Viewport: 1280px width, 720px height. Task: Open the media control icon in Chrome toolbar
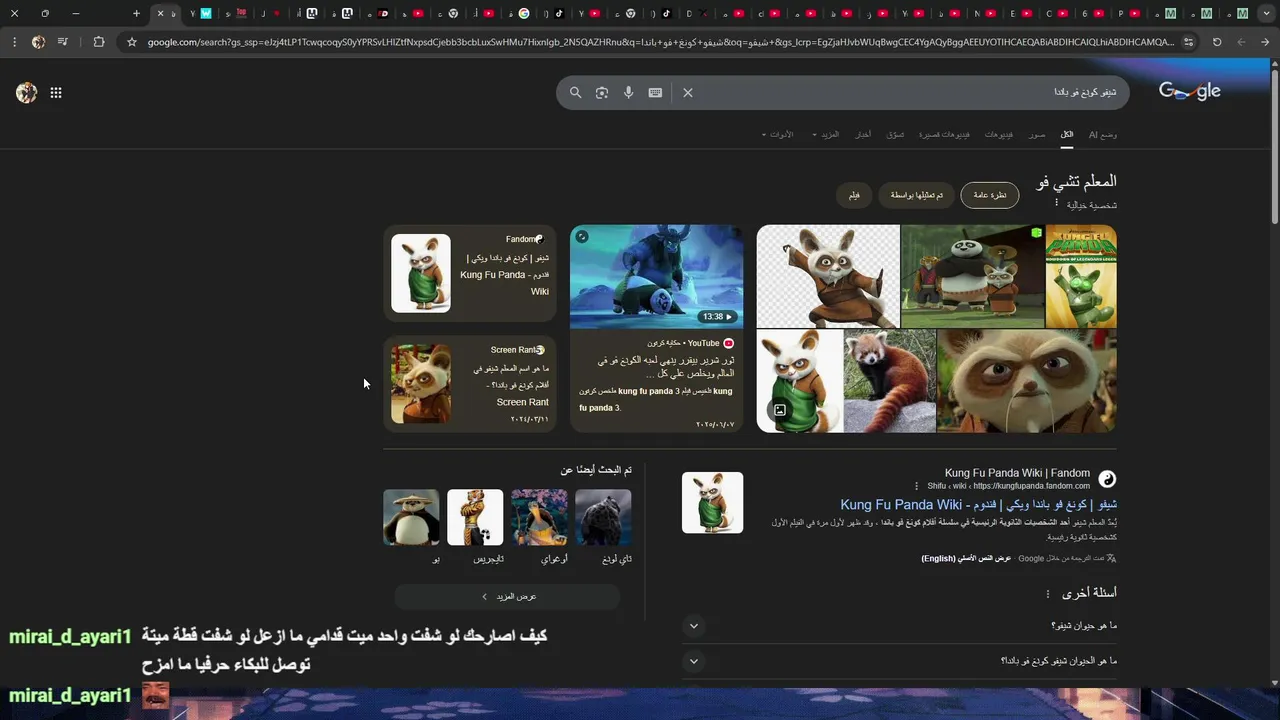pos(63,42)
